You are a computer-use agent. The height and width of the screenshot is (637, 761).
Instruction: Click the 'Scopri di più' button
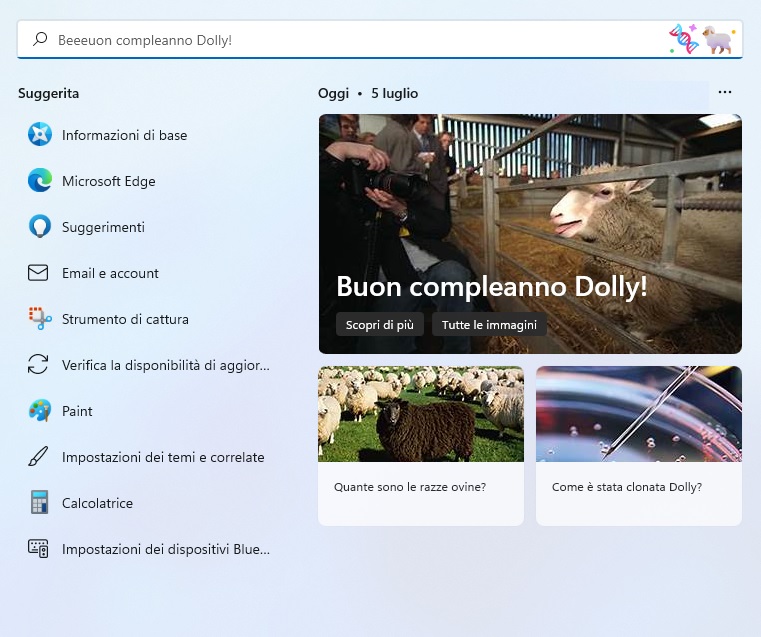pos(380,324)
